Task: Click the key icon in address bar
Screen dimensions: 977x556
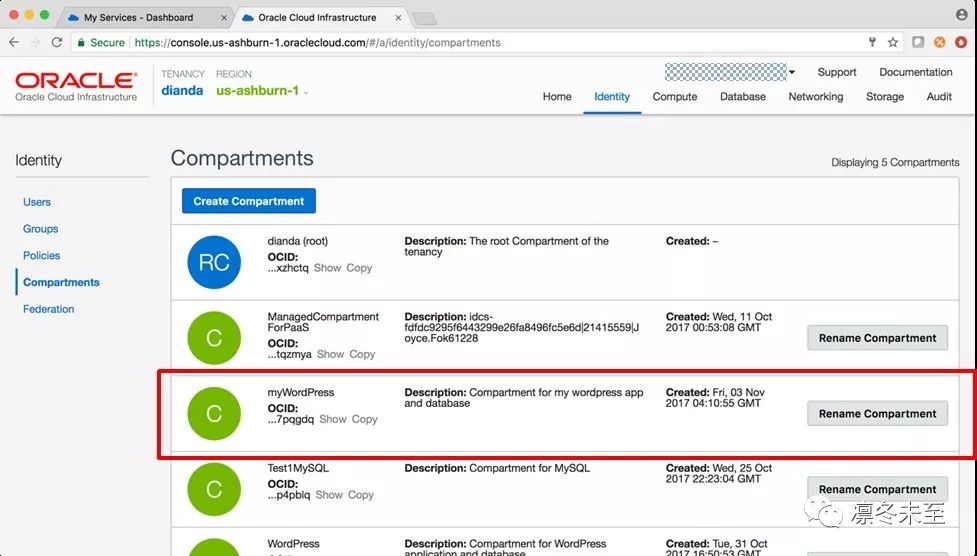Action: pyautogui.click(x=872, y=42)
